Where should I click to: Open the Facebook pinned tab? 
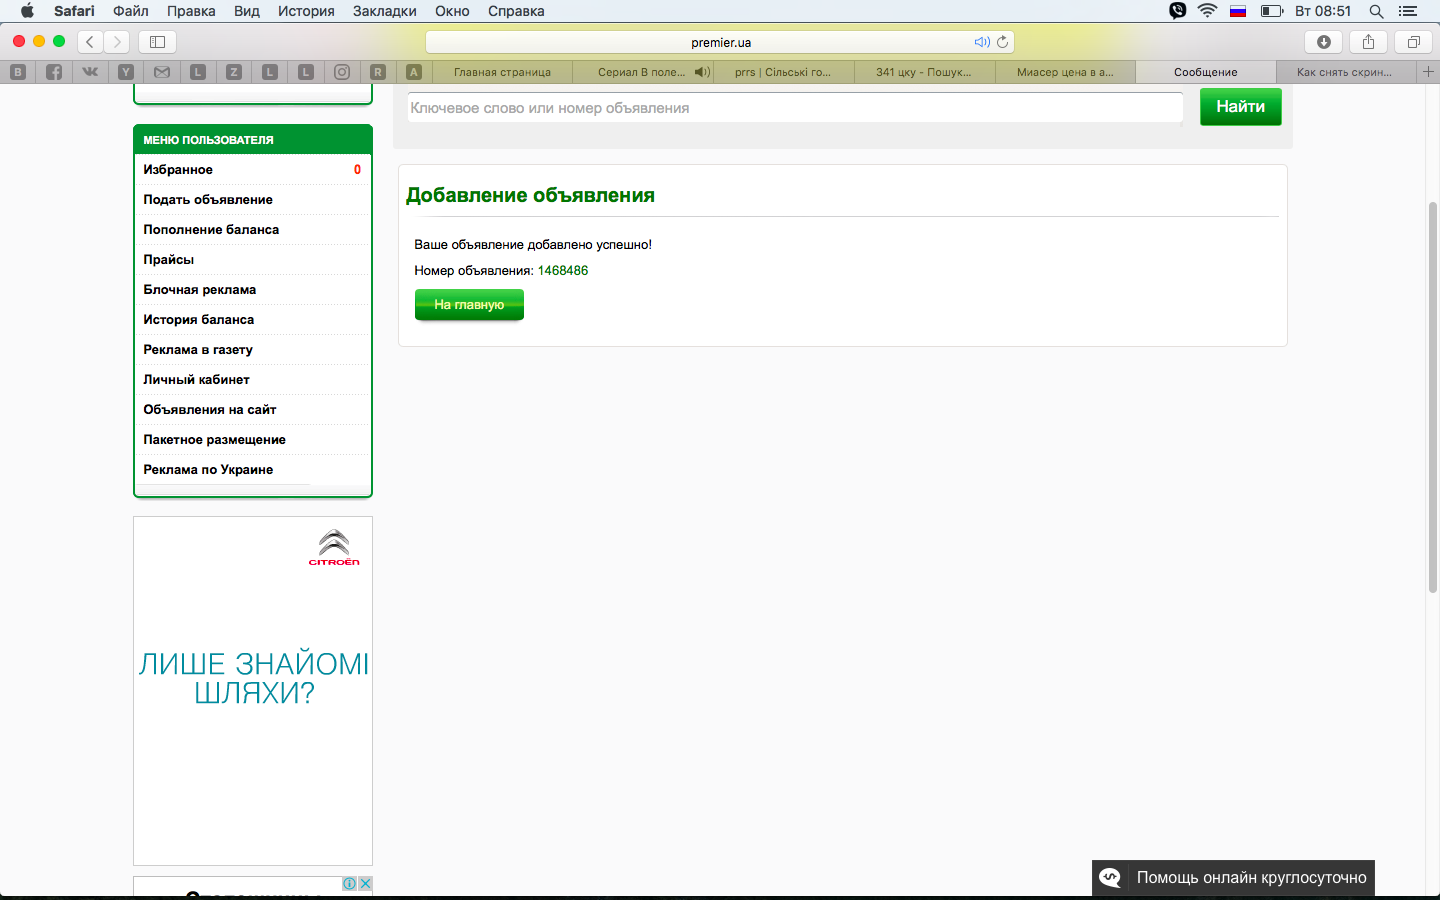[54, 72]
